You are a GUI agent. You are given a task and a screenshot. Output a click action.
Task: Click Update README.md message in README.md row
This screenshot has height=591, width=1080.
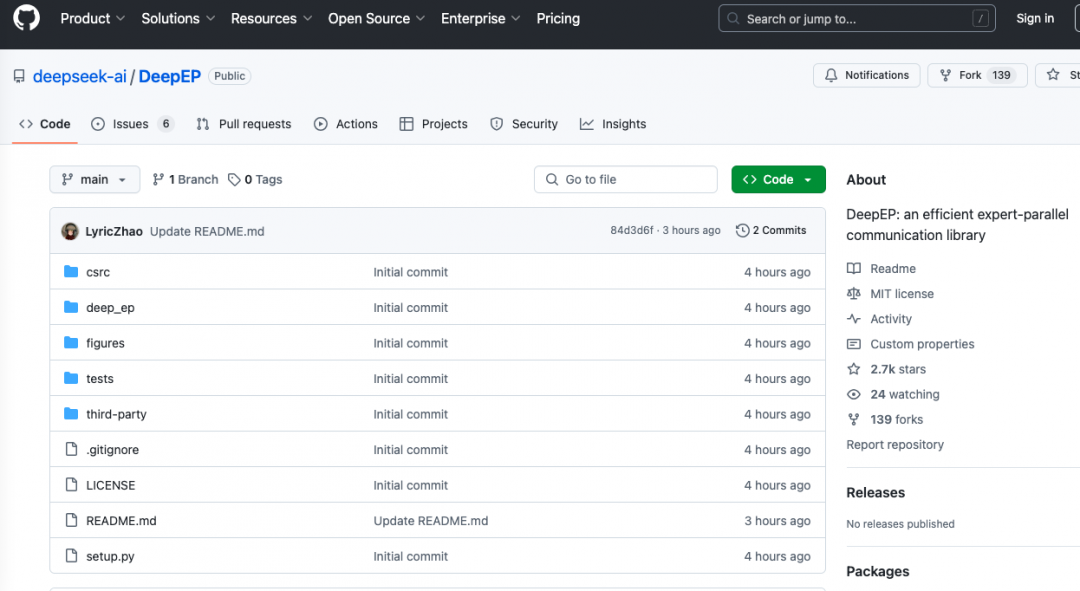pos(430,521)
